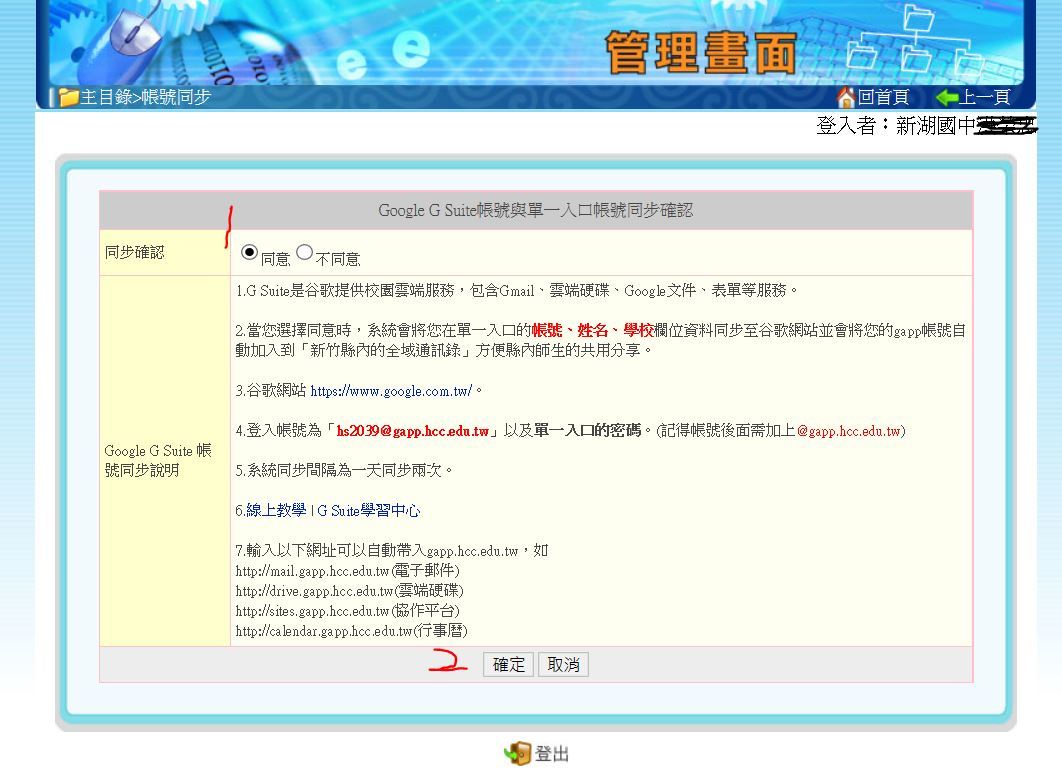Click the http://calendar.gapp.hcc.edu.tw address text
The height and width of the screenshot is (781, 1062).
(324, 631)
